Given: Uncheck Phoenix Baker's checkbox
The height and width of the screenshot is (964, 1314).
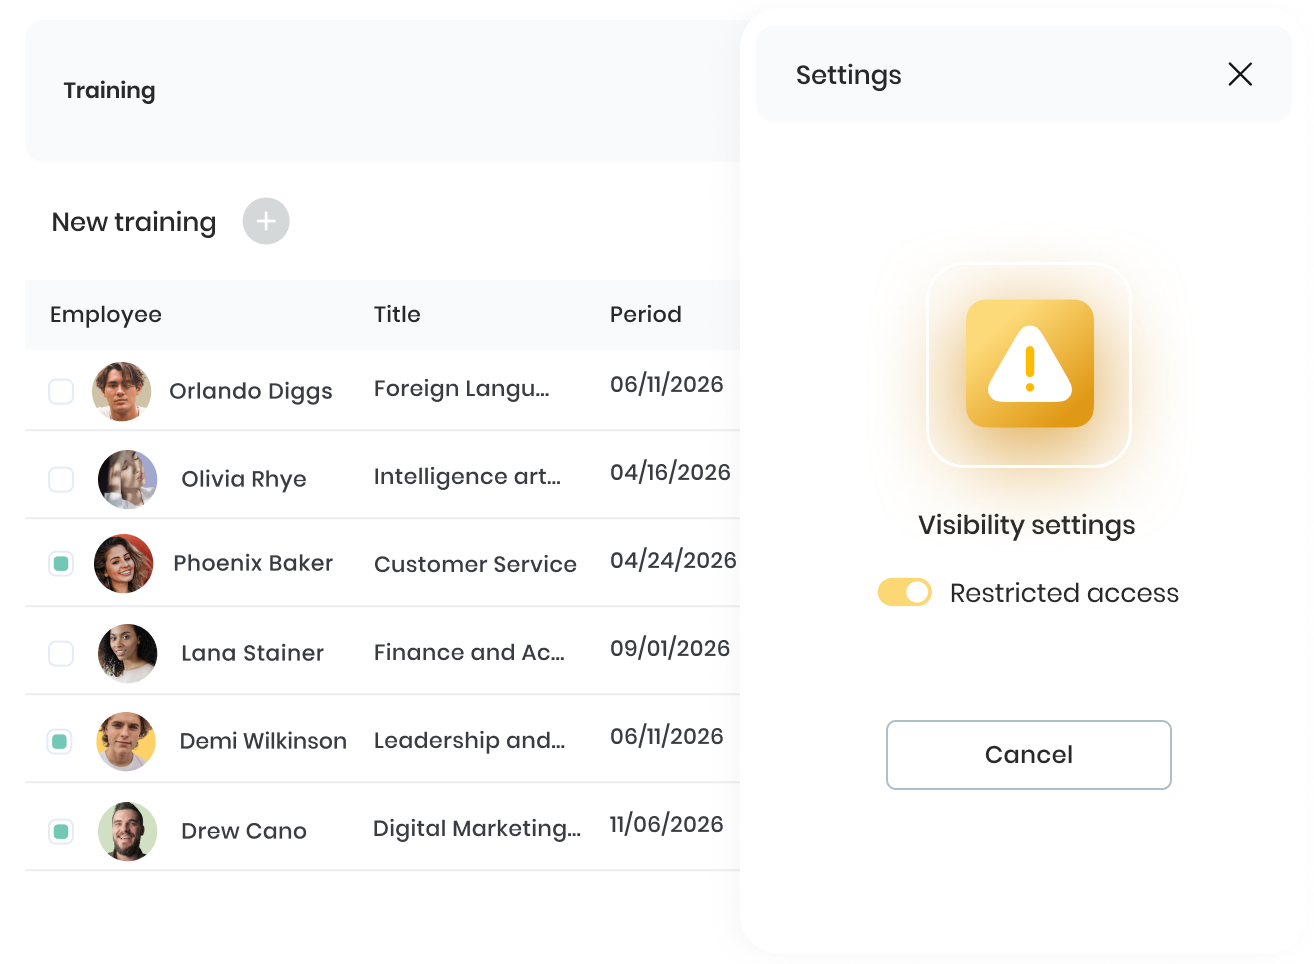Looking at the screenshot, I should pos(61,563).
